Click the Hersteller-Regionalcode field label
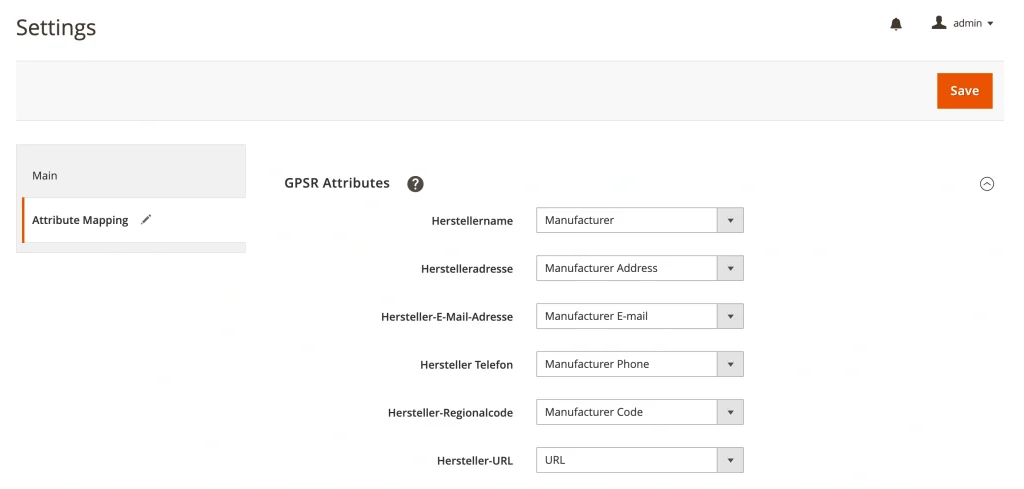This screenshot has width=1024, height=489. (450, 413)
